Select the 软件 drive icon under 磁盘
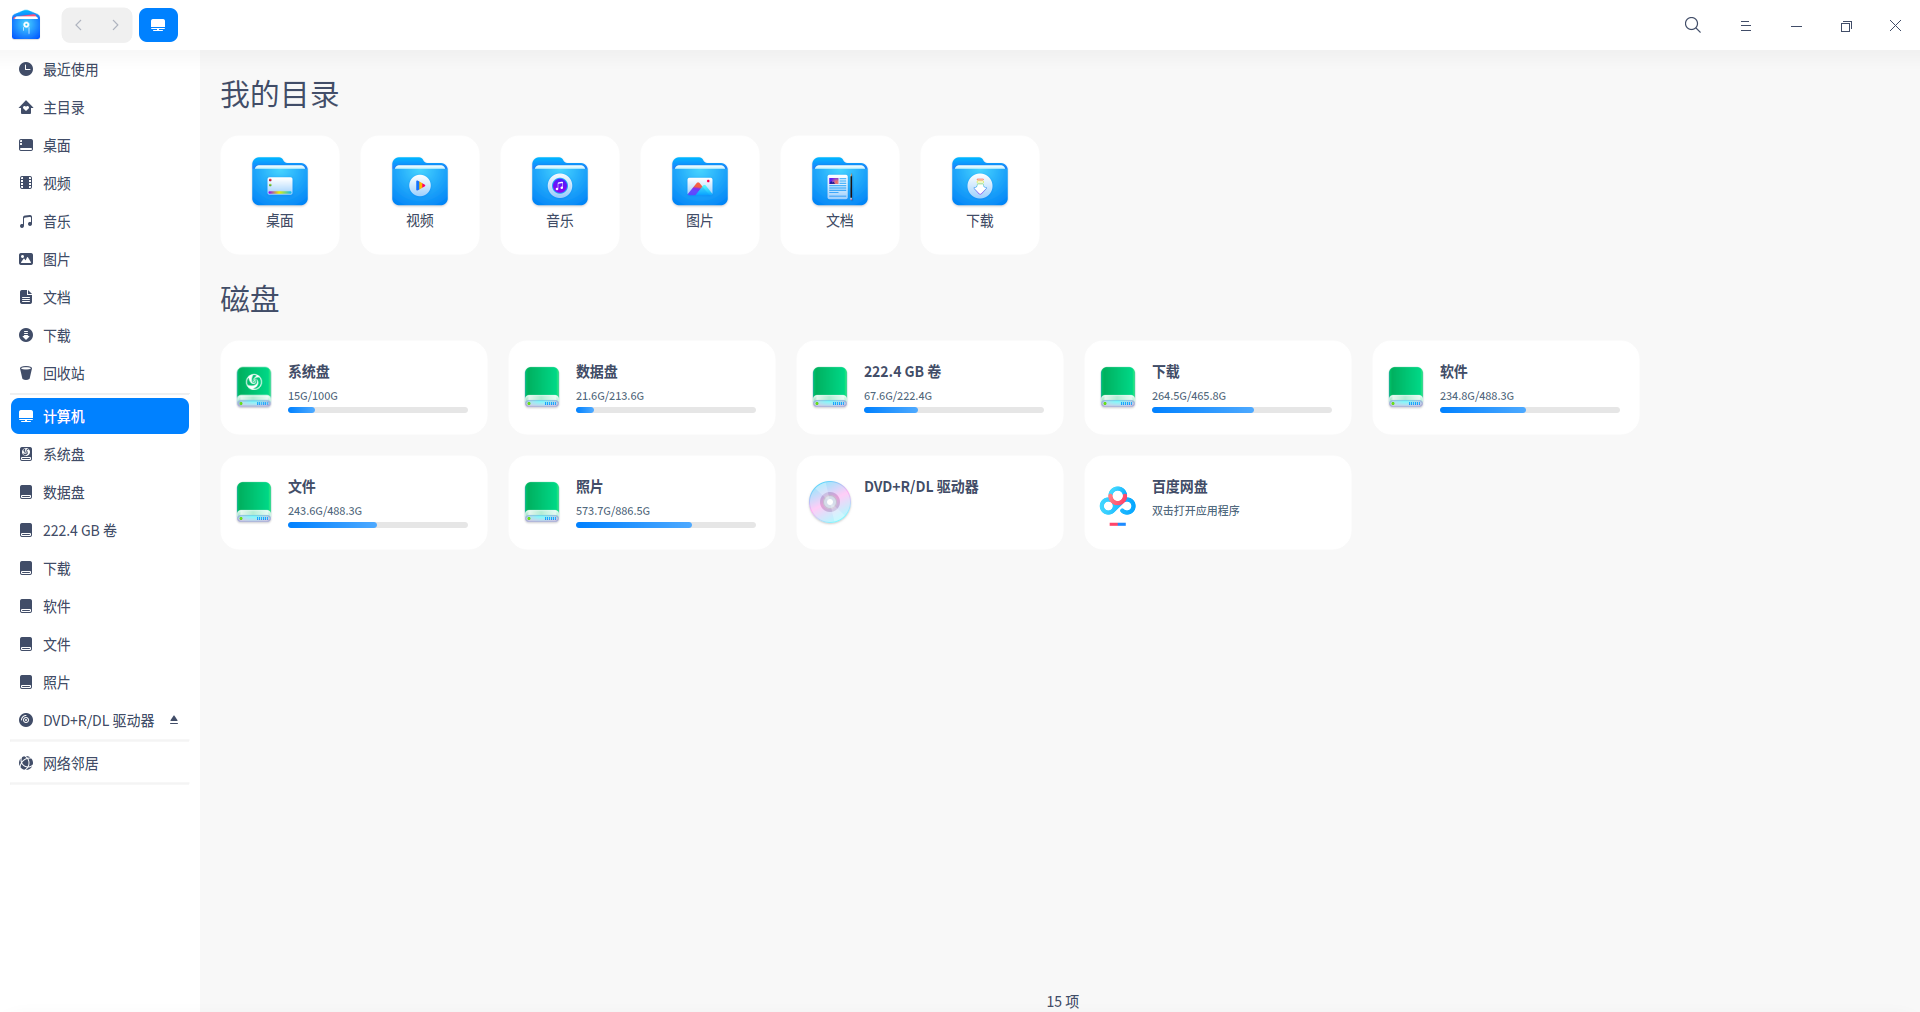 click(1406, 387)
